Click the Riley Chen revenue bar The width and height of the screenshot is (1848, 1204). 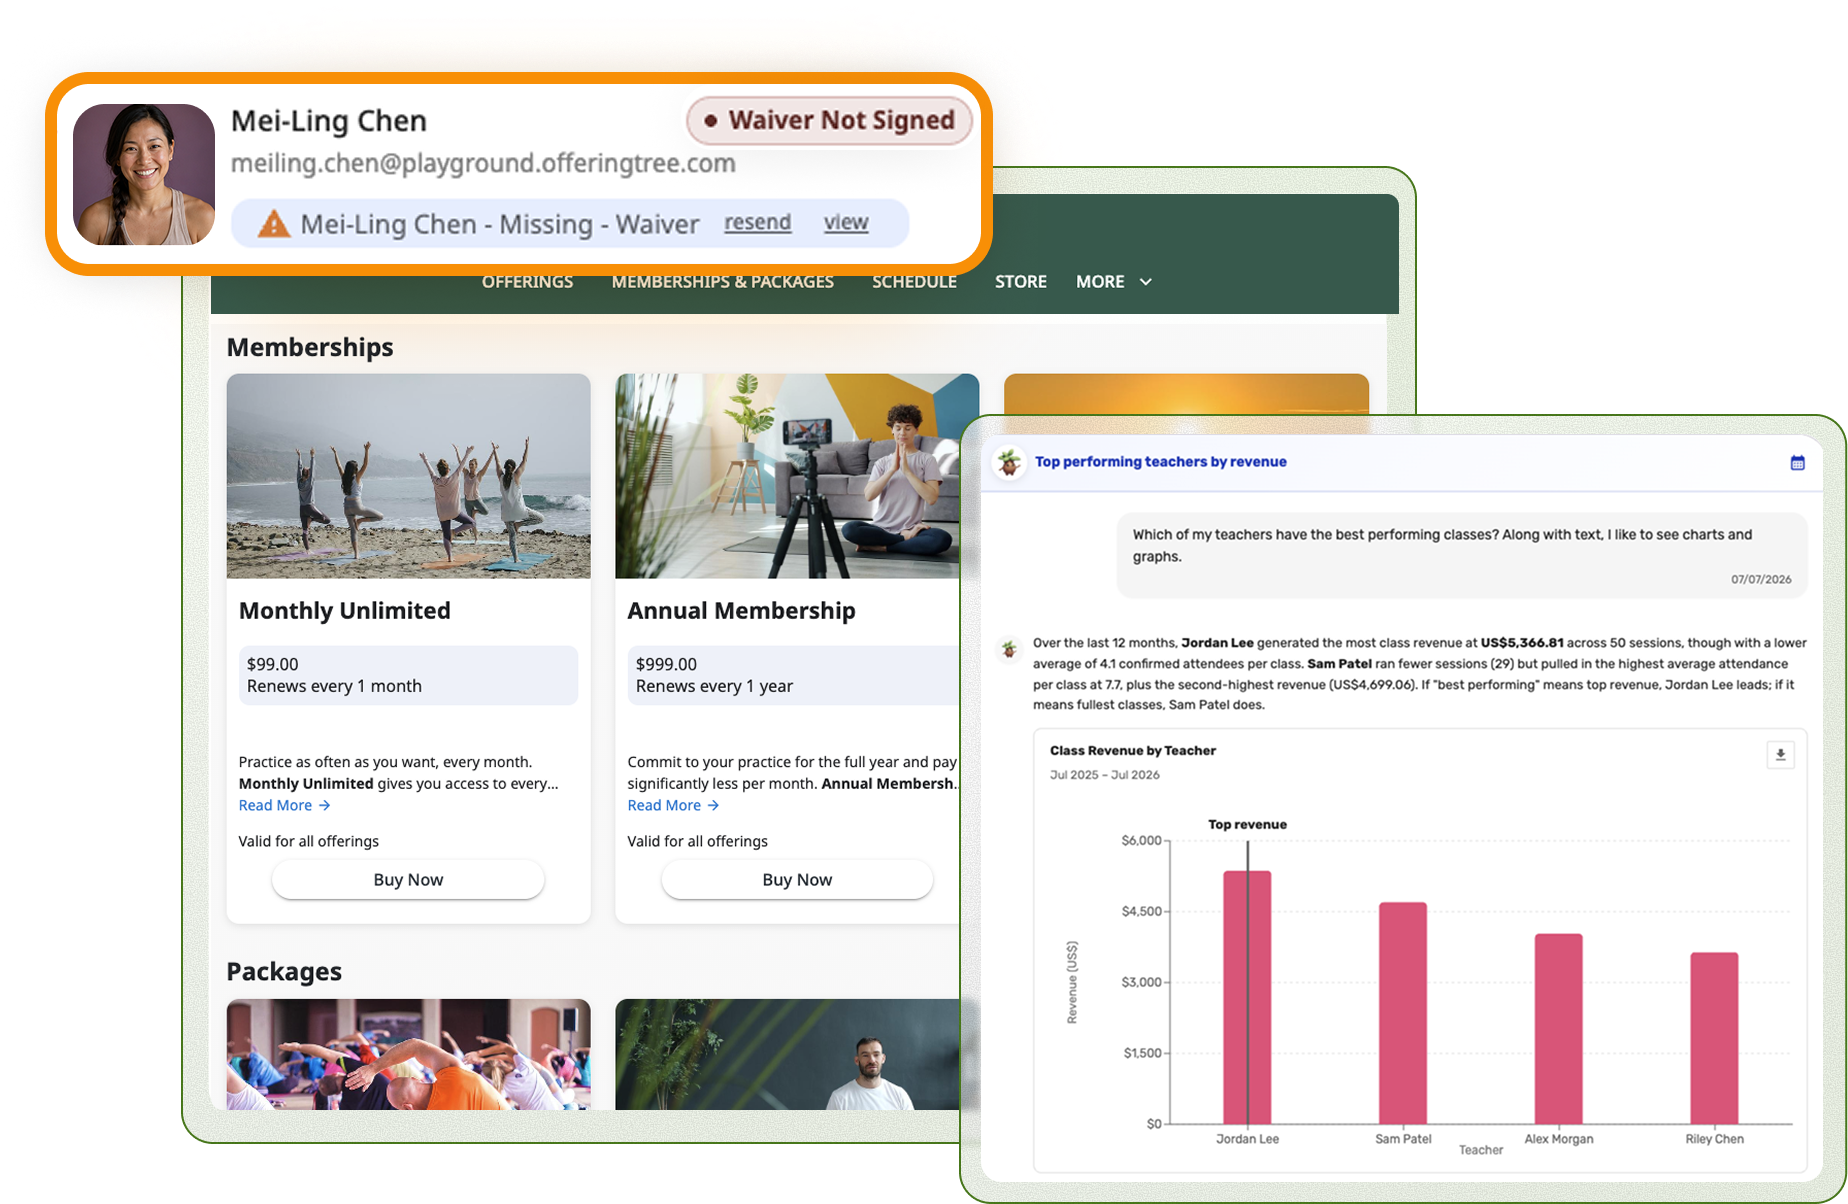click(x=1714, y=1039)
